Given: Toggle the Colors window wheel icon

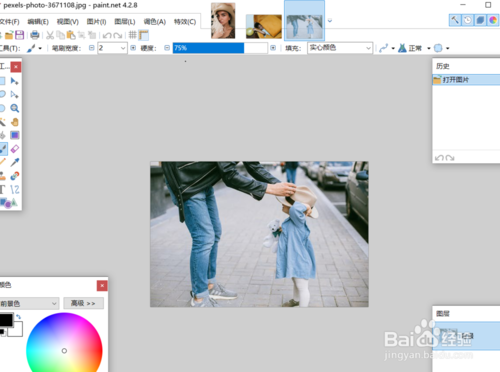Looking at the screenshot, I should click(x=493, y=20).
